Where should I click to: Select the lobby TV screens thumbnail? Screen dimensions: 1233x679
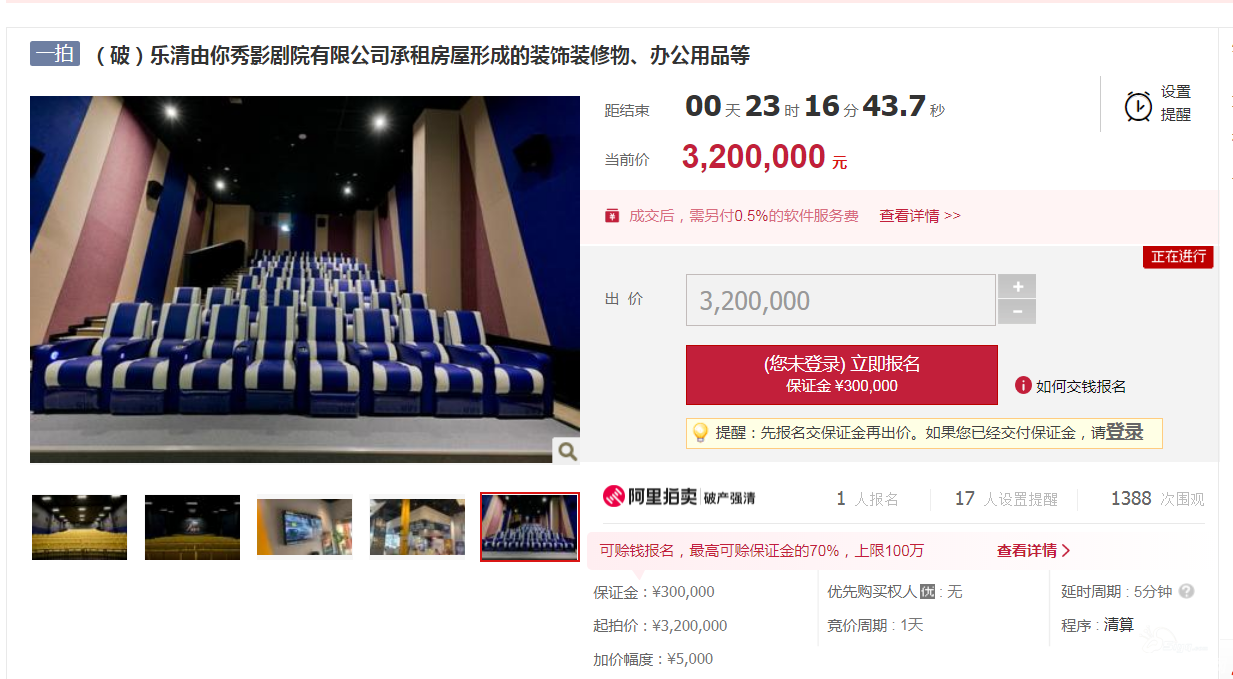[x=305, y=527]
